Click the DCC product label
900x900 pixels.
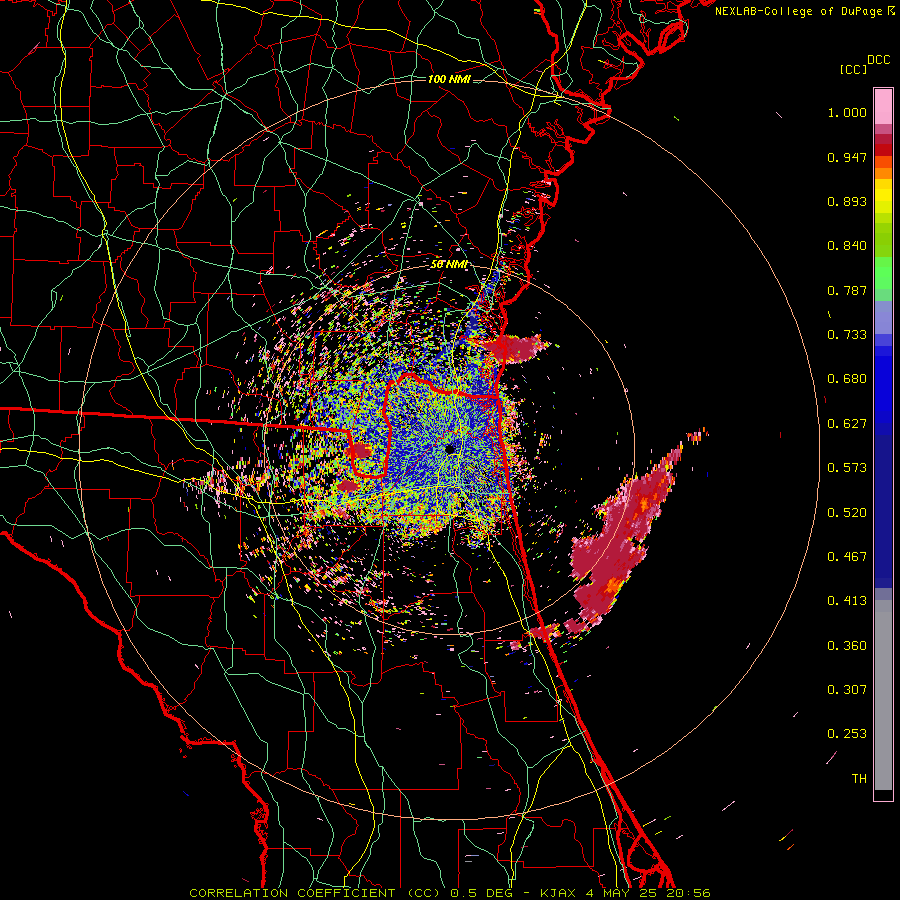click(879, 60)
